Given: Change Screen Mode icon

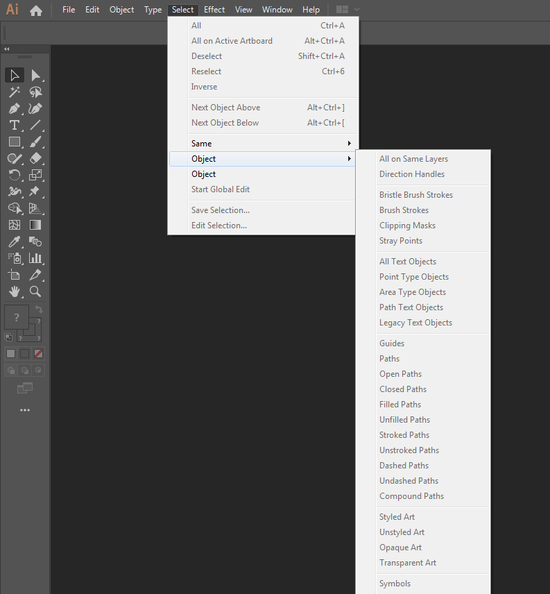Looking at the screenshot, I should tap(25, 388).
